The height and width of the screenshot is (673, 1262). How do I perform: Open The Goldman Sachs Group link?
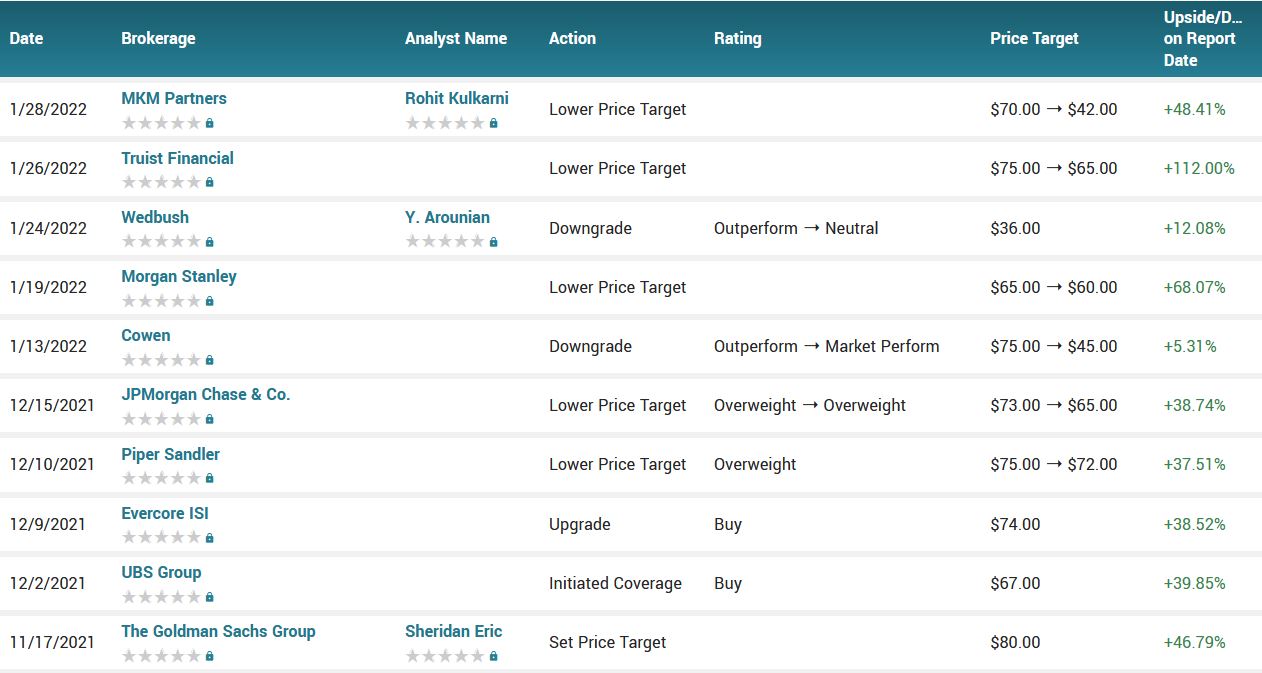(218, 631)
